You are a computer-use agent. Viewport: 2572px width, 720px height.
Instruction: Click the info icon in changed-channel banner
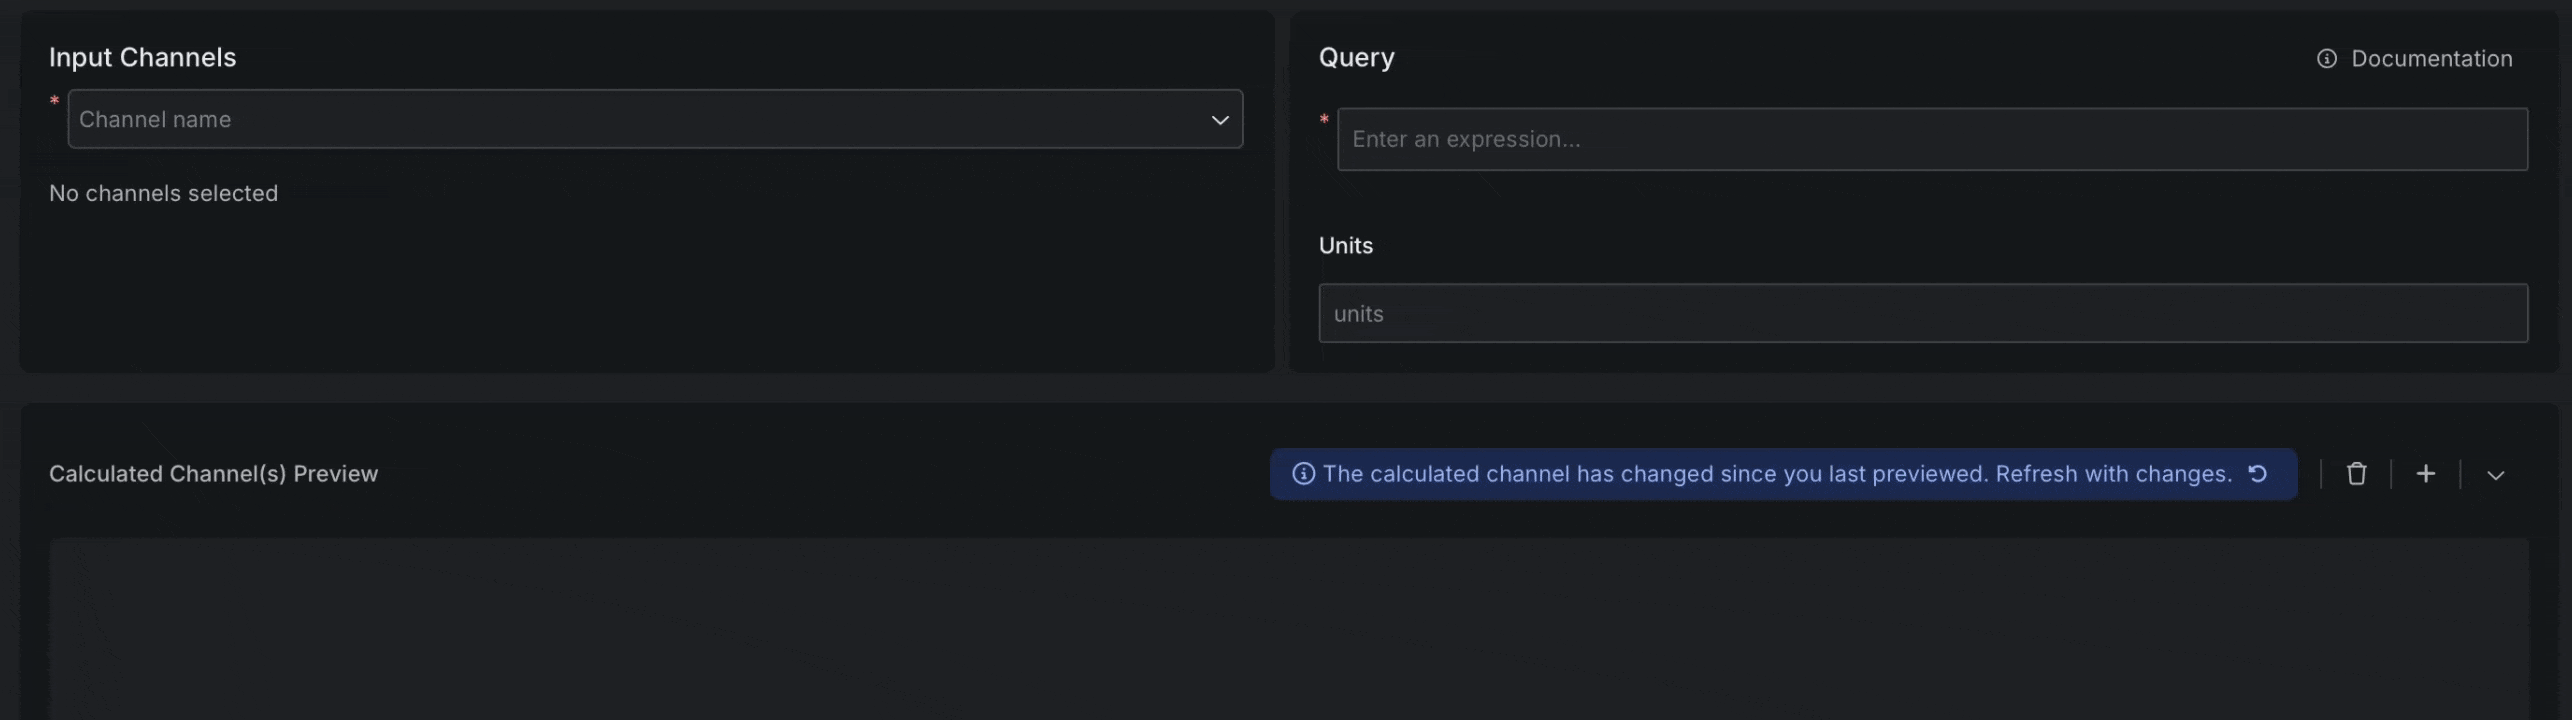[x=1303, y=474]
